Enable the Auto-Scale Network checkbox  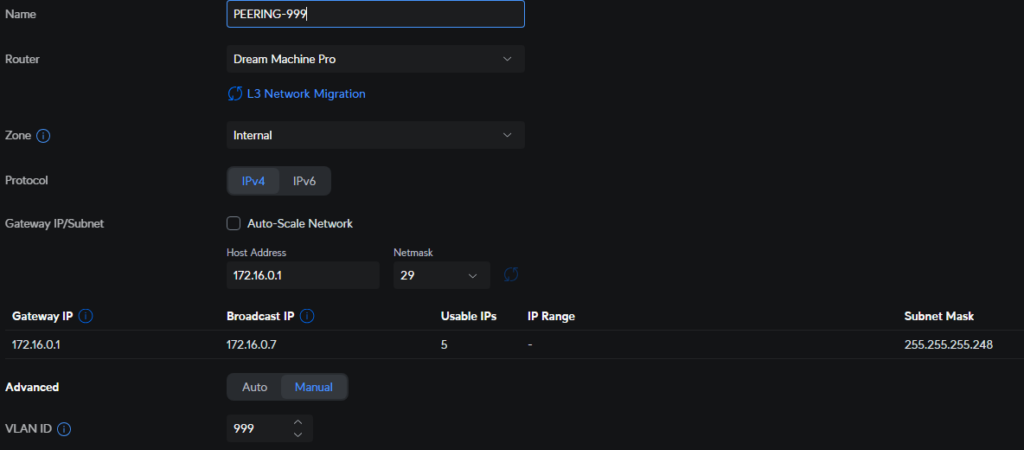click(234, 224)
